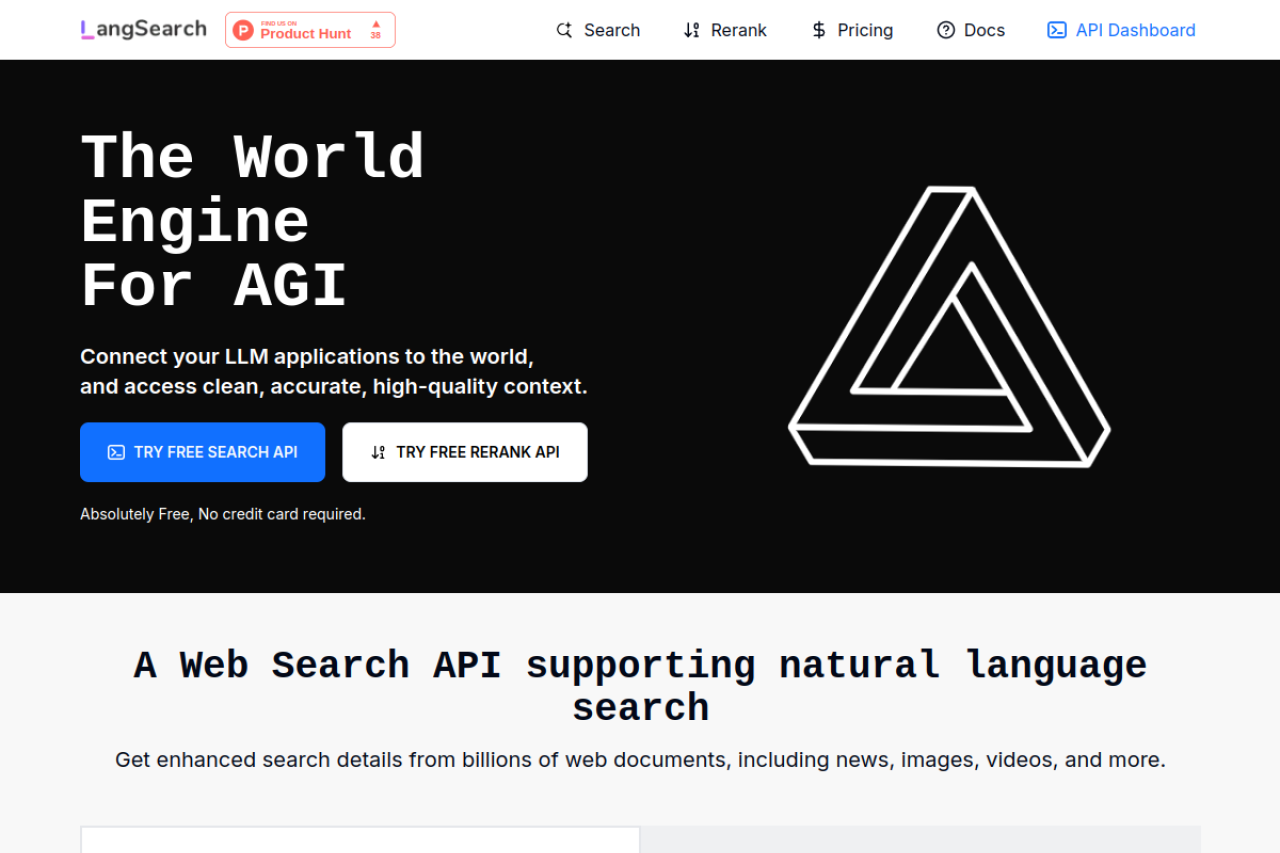Open the API Dashboard link

coord(1122,30)
